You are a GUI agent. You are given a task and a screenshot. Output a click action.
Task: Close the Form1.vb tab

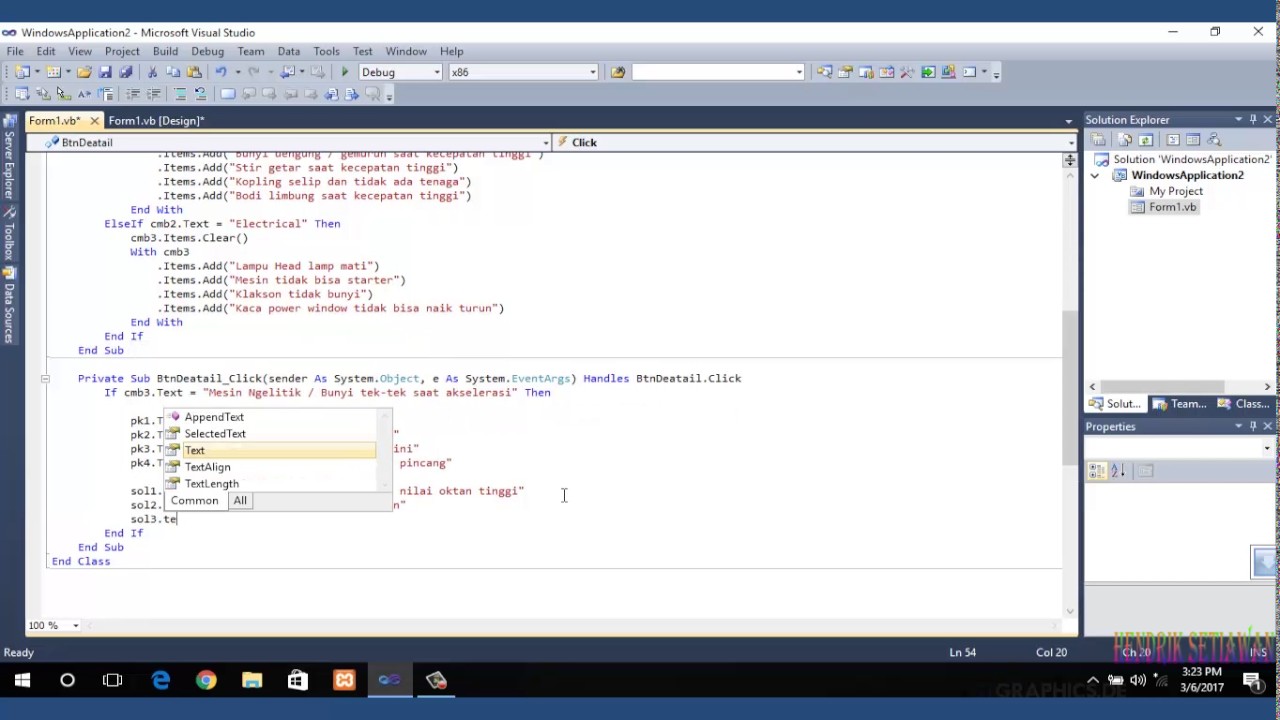coord(94,121)
